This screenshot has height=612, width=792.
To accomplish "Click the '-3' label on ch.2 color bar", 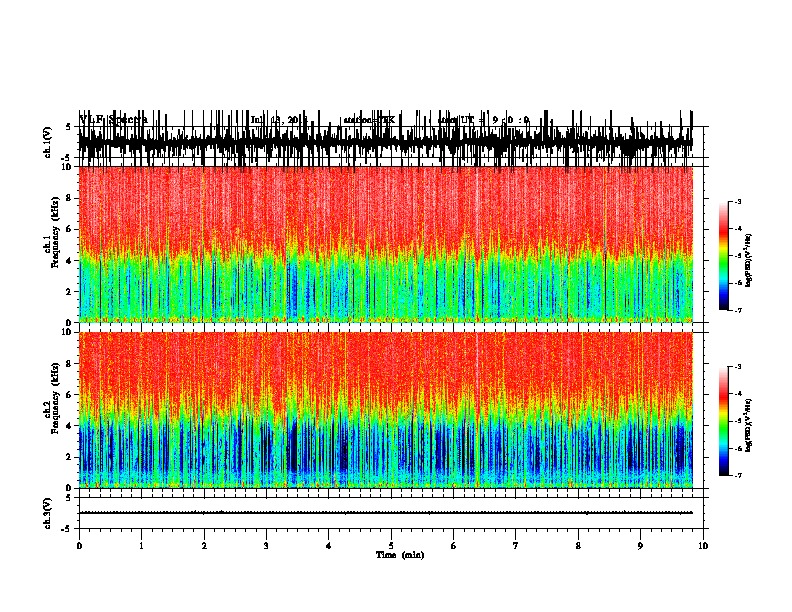I will point(737,367).
